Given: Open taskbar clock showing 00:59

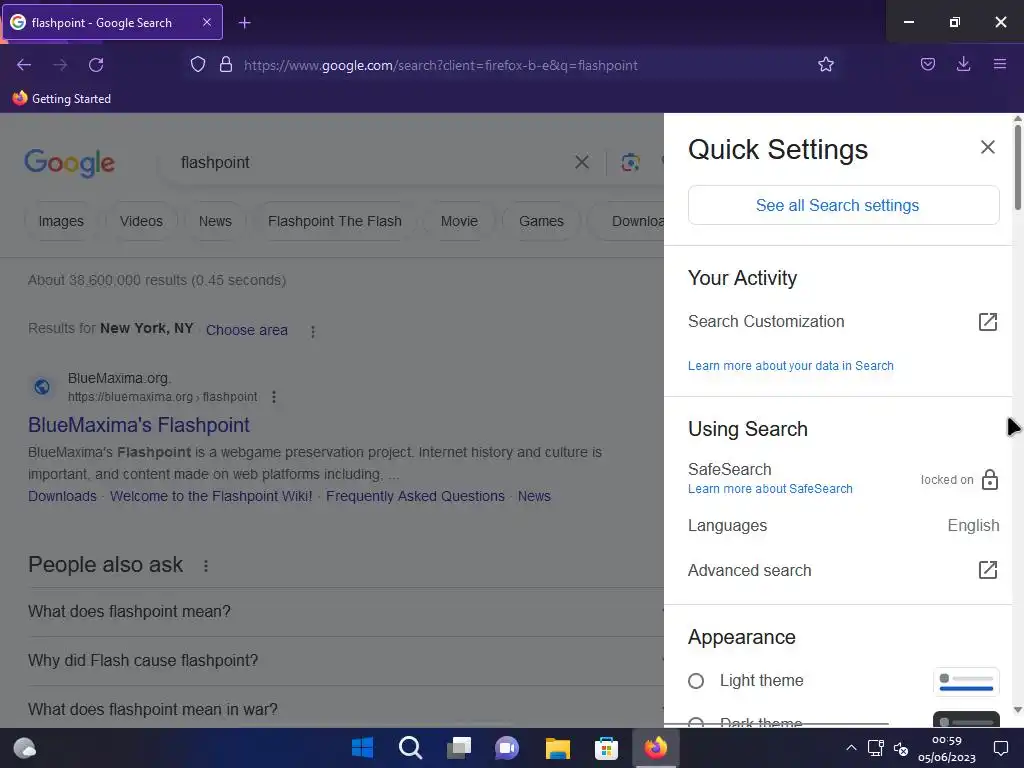Looking at the screenshot, I should point(946,748).
